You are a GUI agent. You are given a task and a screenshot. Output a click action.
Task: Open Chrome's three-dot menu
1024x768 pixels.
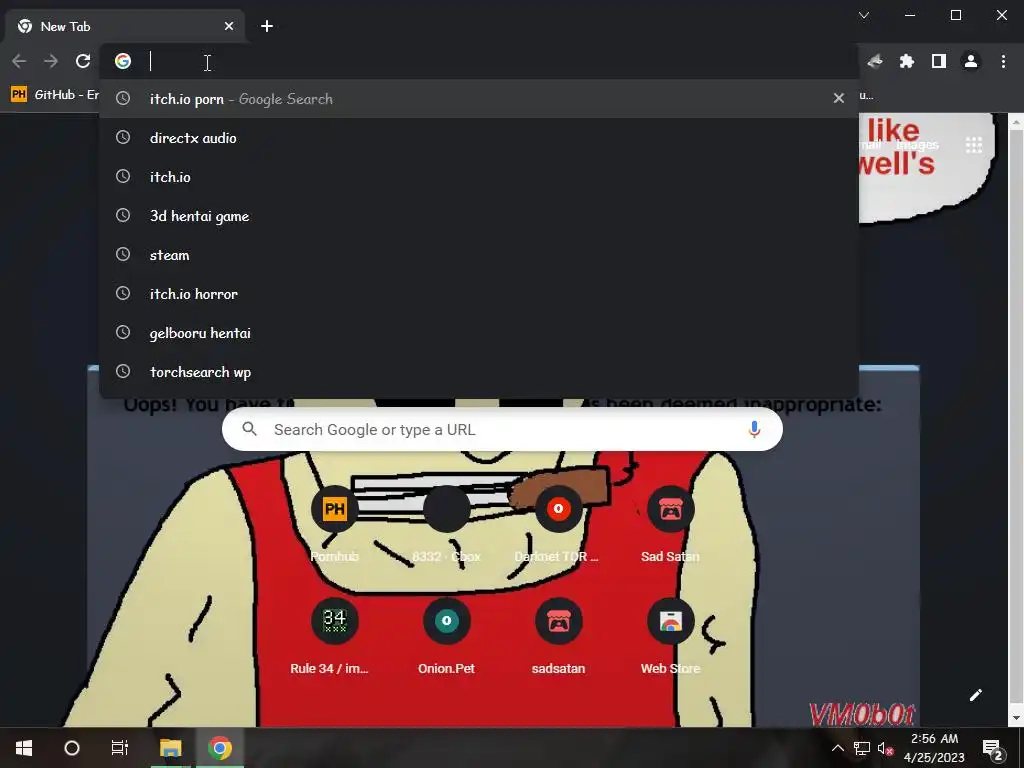(1003, 61)
